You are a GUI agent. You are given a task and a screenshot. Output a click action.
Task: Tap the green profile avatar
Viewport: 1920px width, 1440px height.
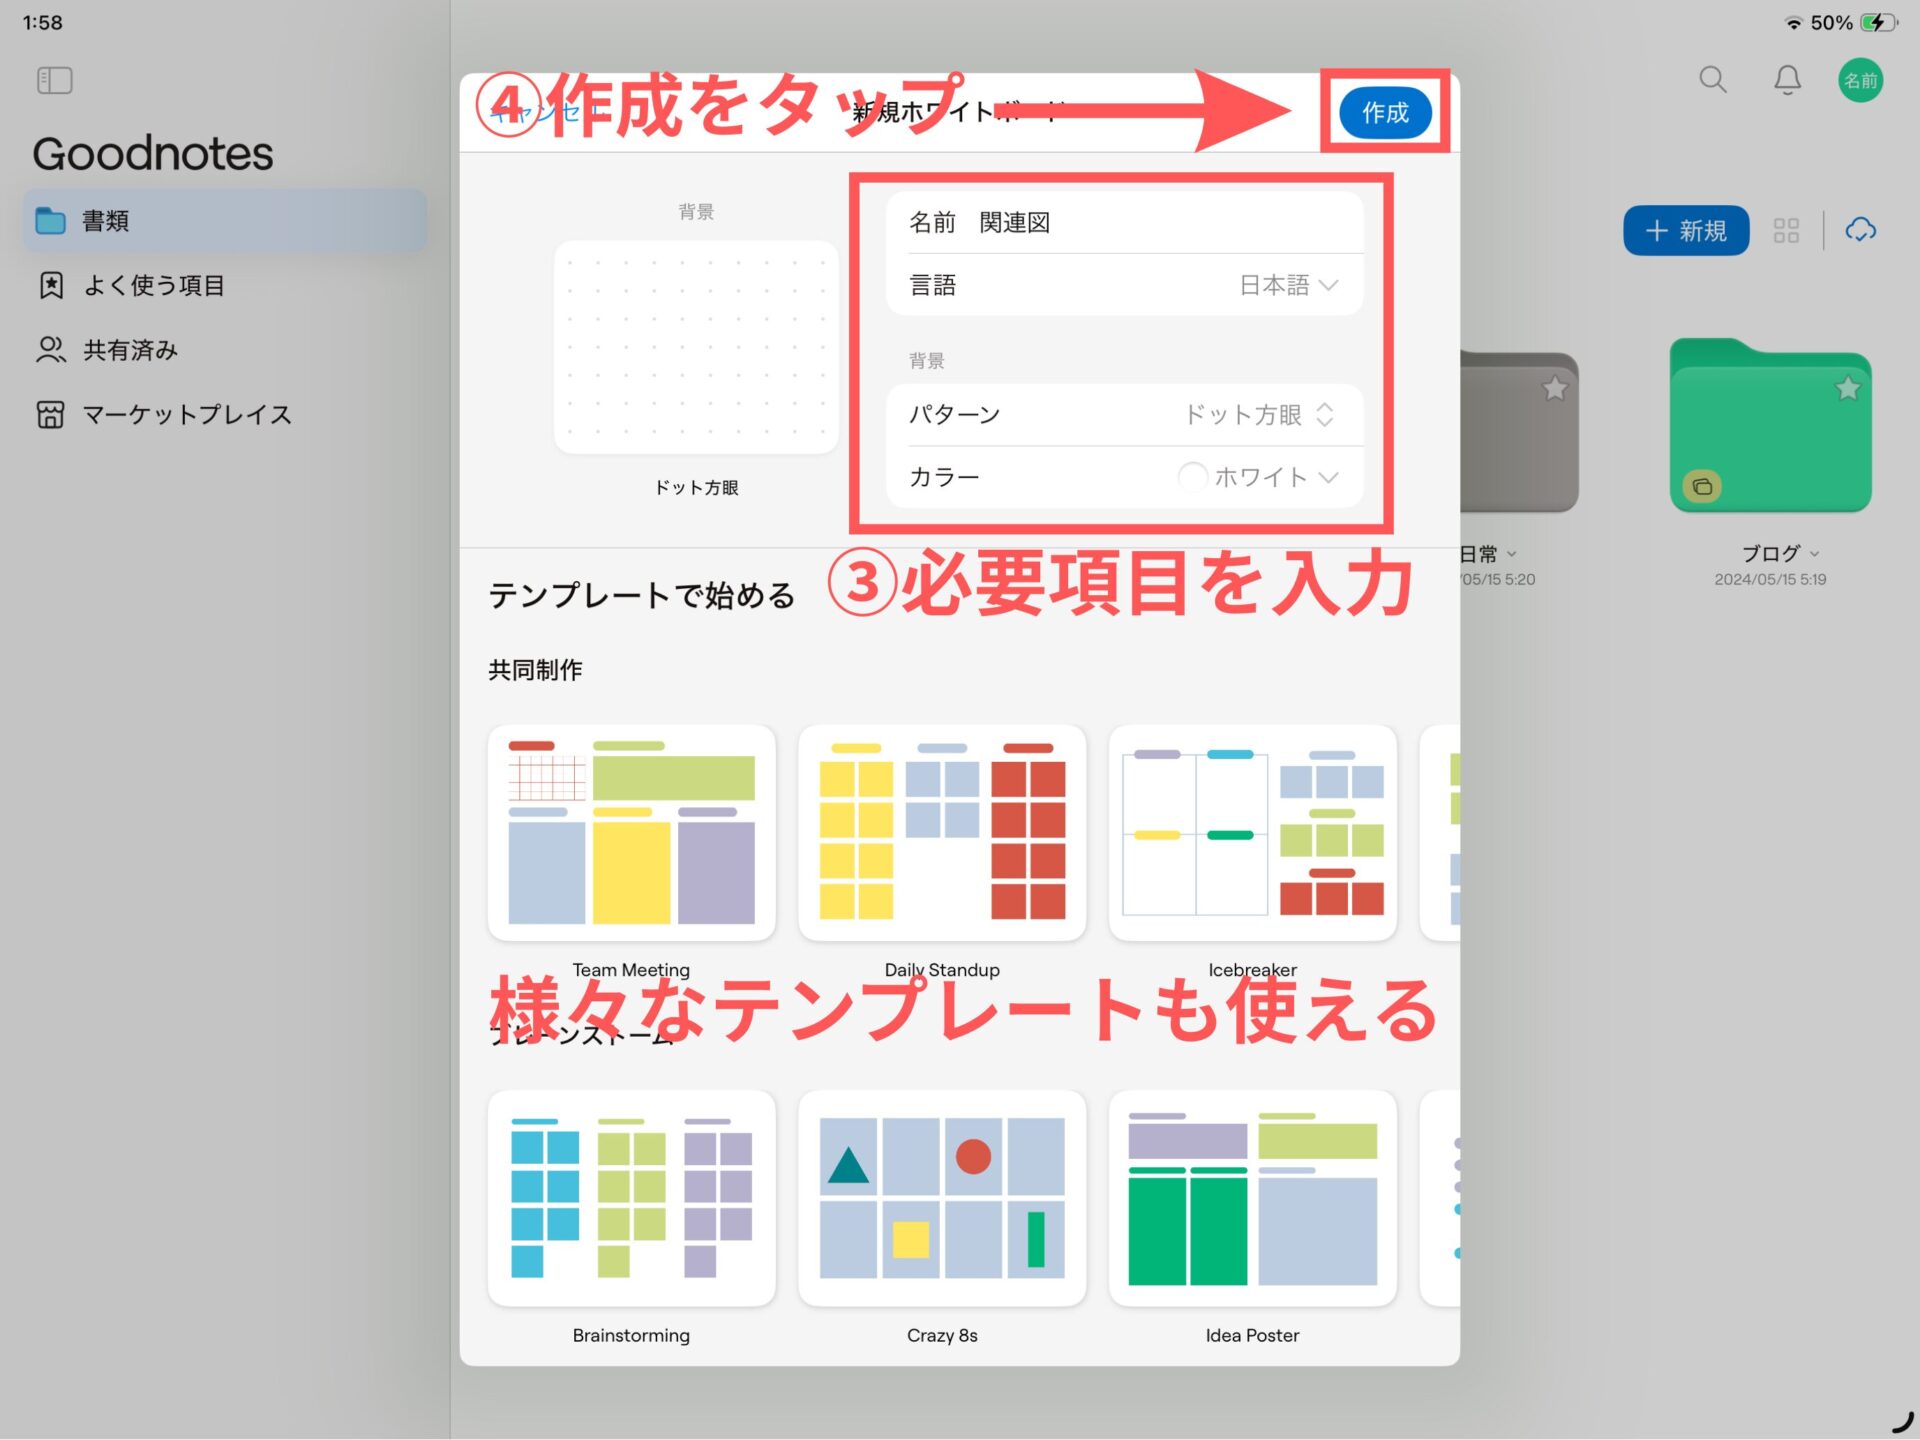click(x=1860, y=80)
